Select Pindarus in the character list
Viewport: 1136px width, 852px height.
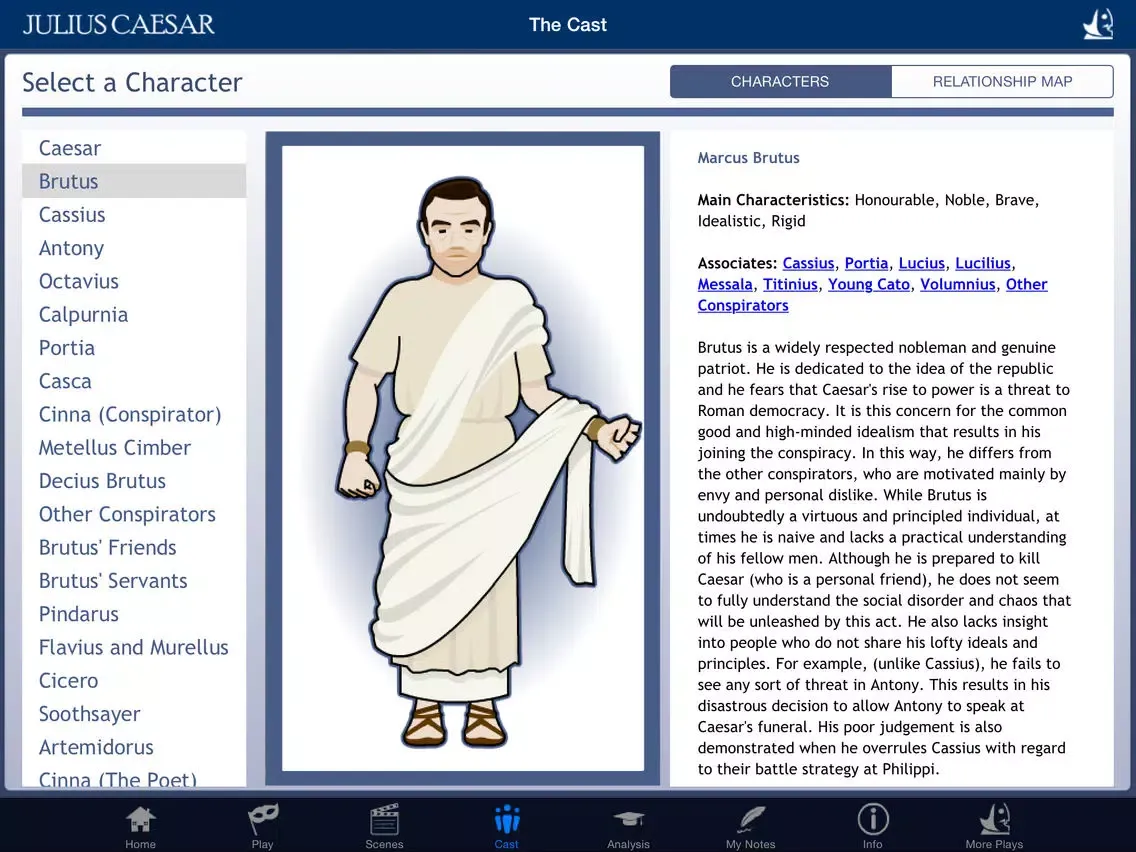pyautogui.click(x=134, y=614)
